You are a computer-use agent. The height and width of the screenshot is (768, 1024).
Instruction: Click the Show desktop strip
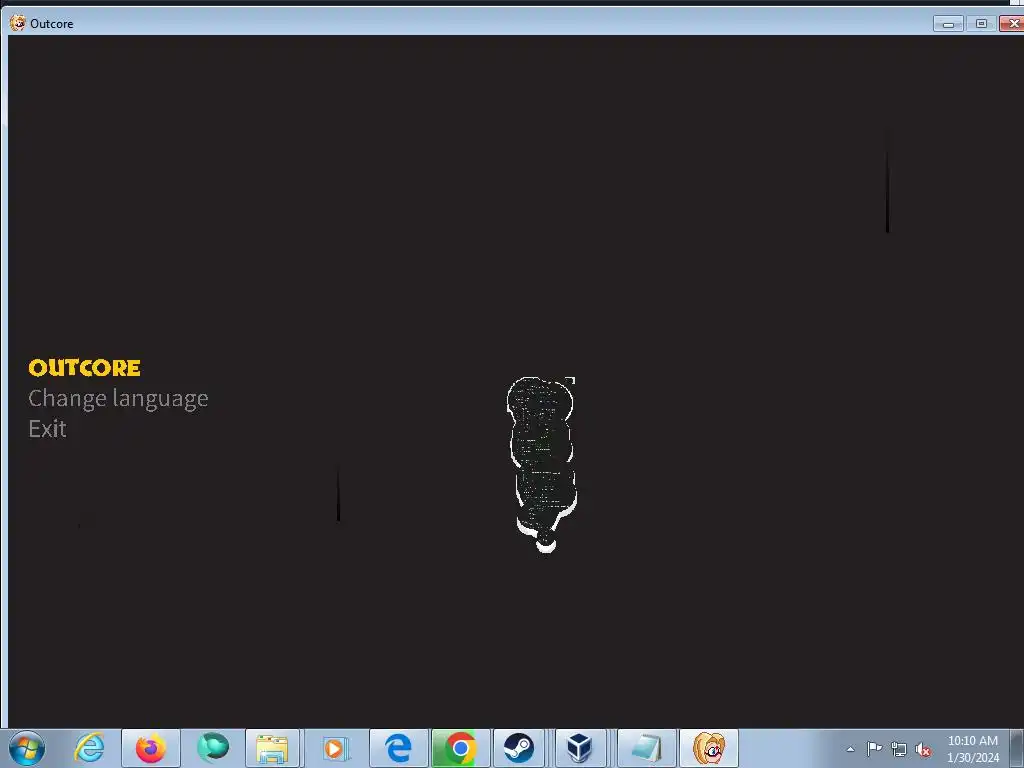pyautogui.click(x=1017, y=748)
